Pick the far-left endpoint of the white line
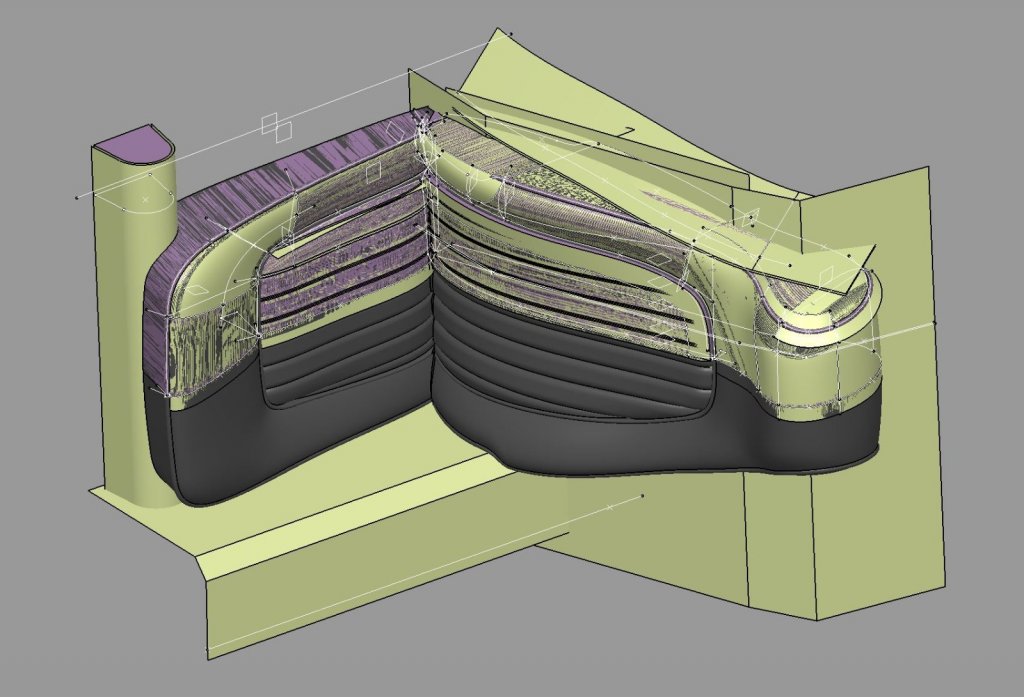 pyautogui.click(x=78, y=198)
